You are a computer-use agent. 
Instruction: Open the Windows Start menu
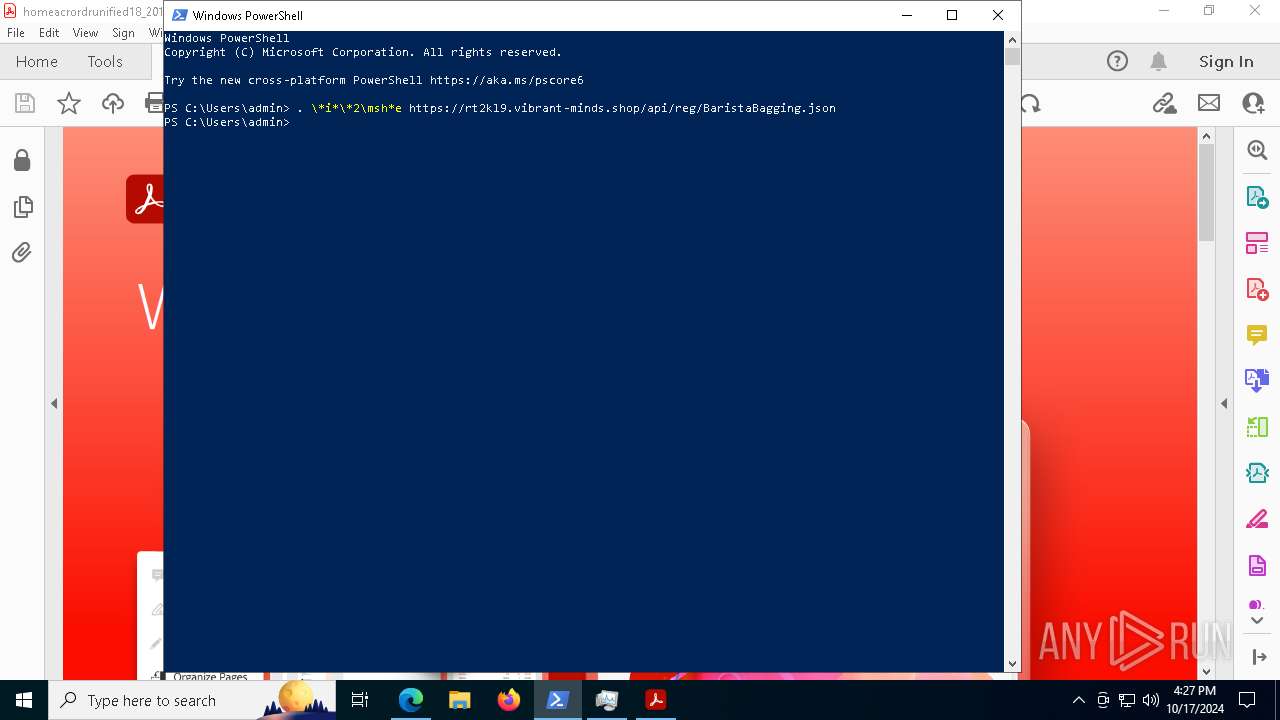[24, 700]
